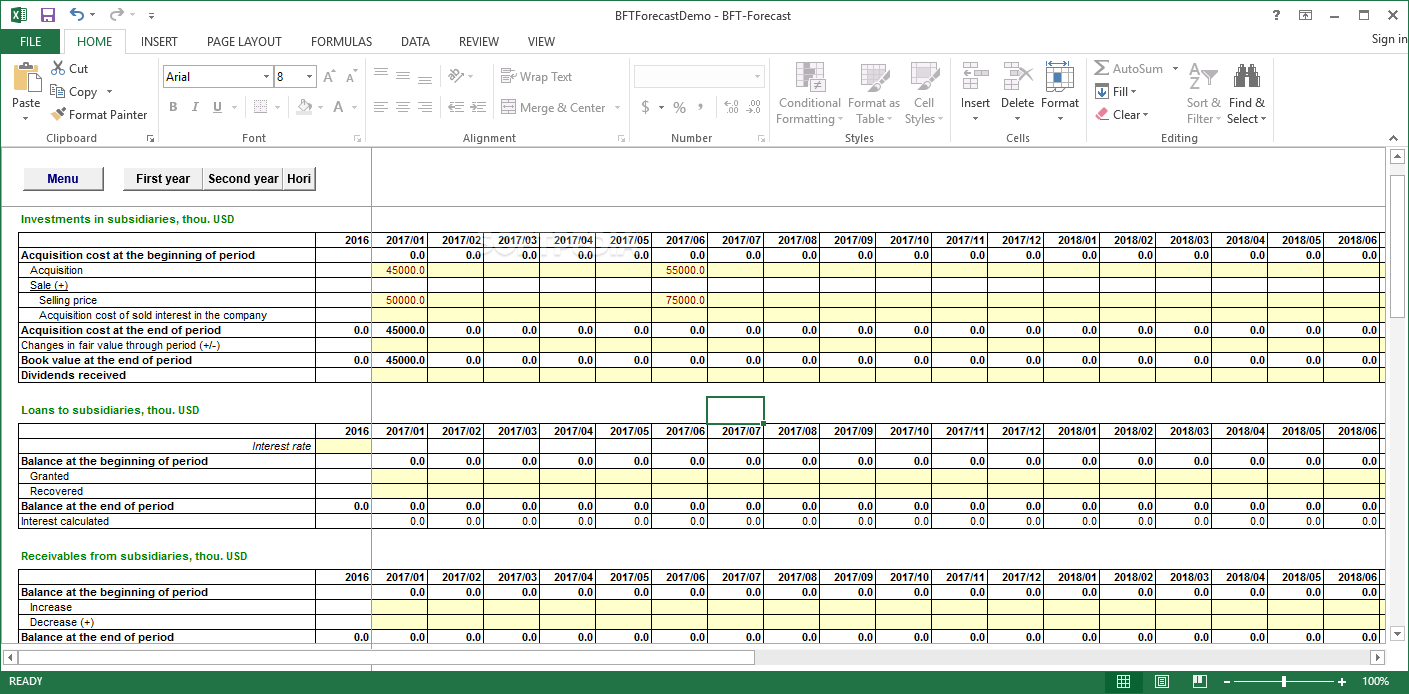Viewport: 1409px width, 694px height.
Task: Click the Menu button on the sheet
Action: 63,179
